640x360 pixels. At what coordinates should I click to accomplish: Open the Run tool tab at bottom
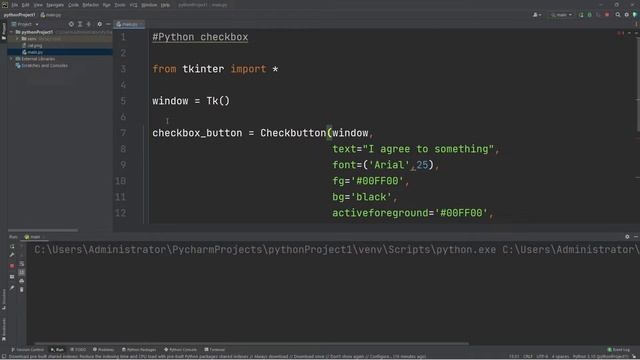click(57, 350)
